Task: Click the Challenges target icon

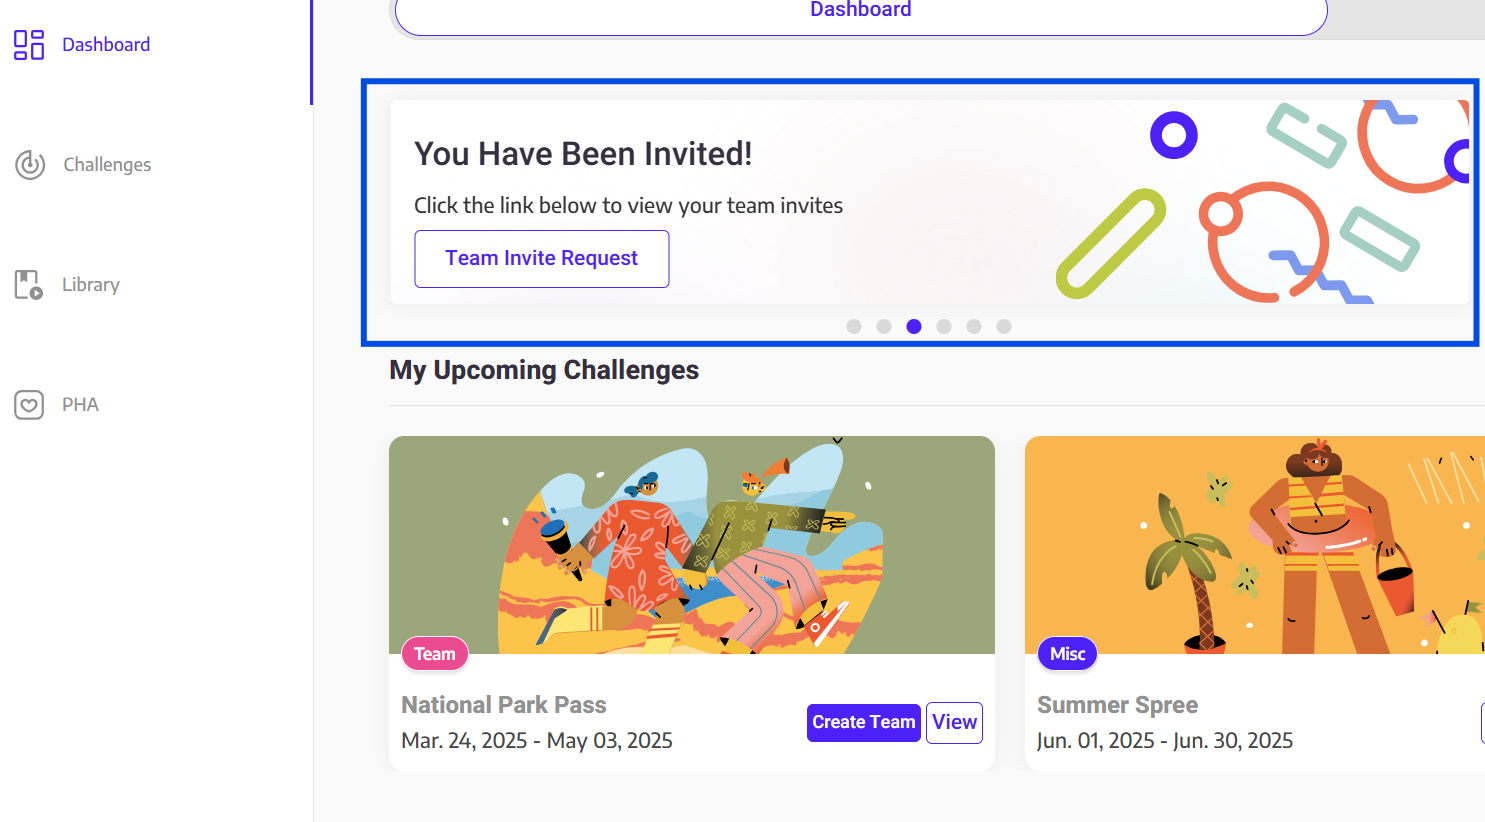Action: point(30,164)
